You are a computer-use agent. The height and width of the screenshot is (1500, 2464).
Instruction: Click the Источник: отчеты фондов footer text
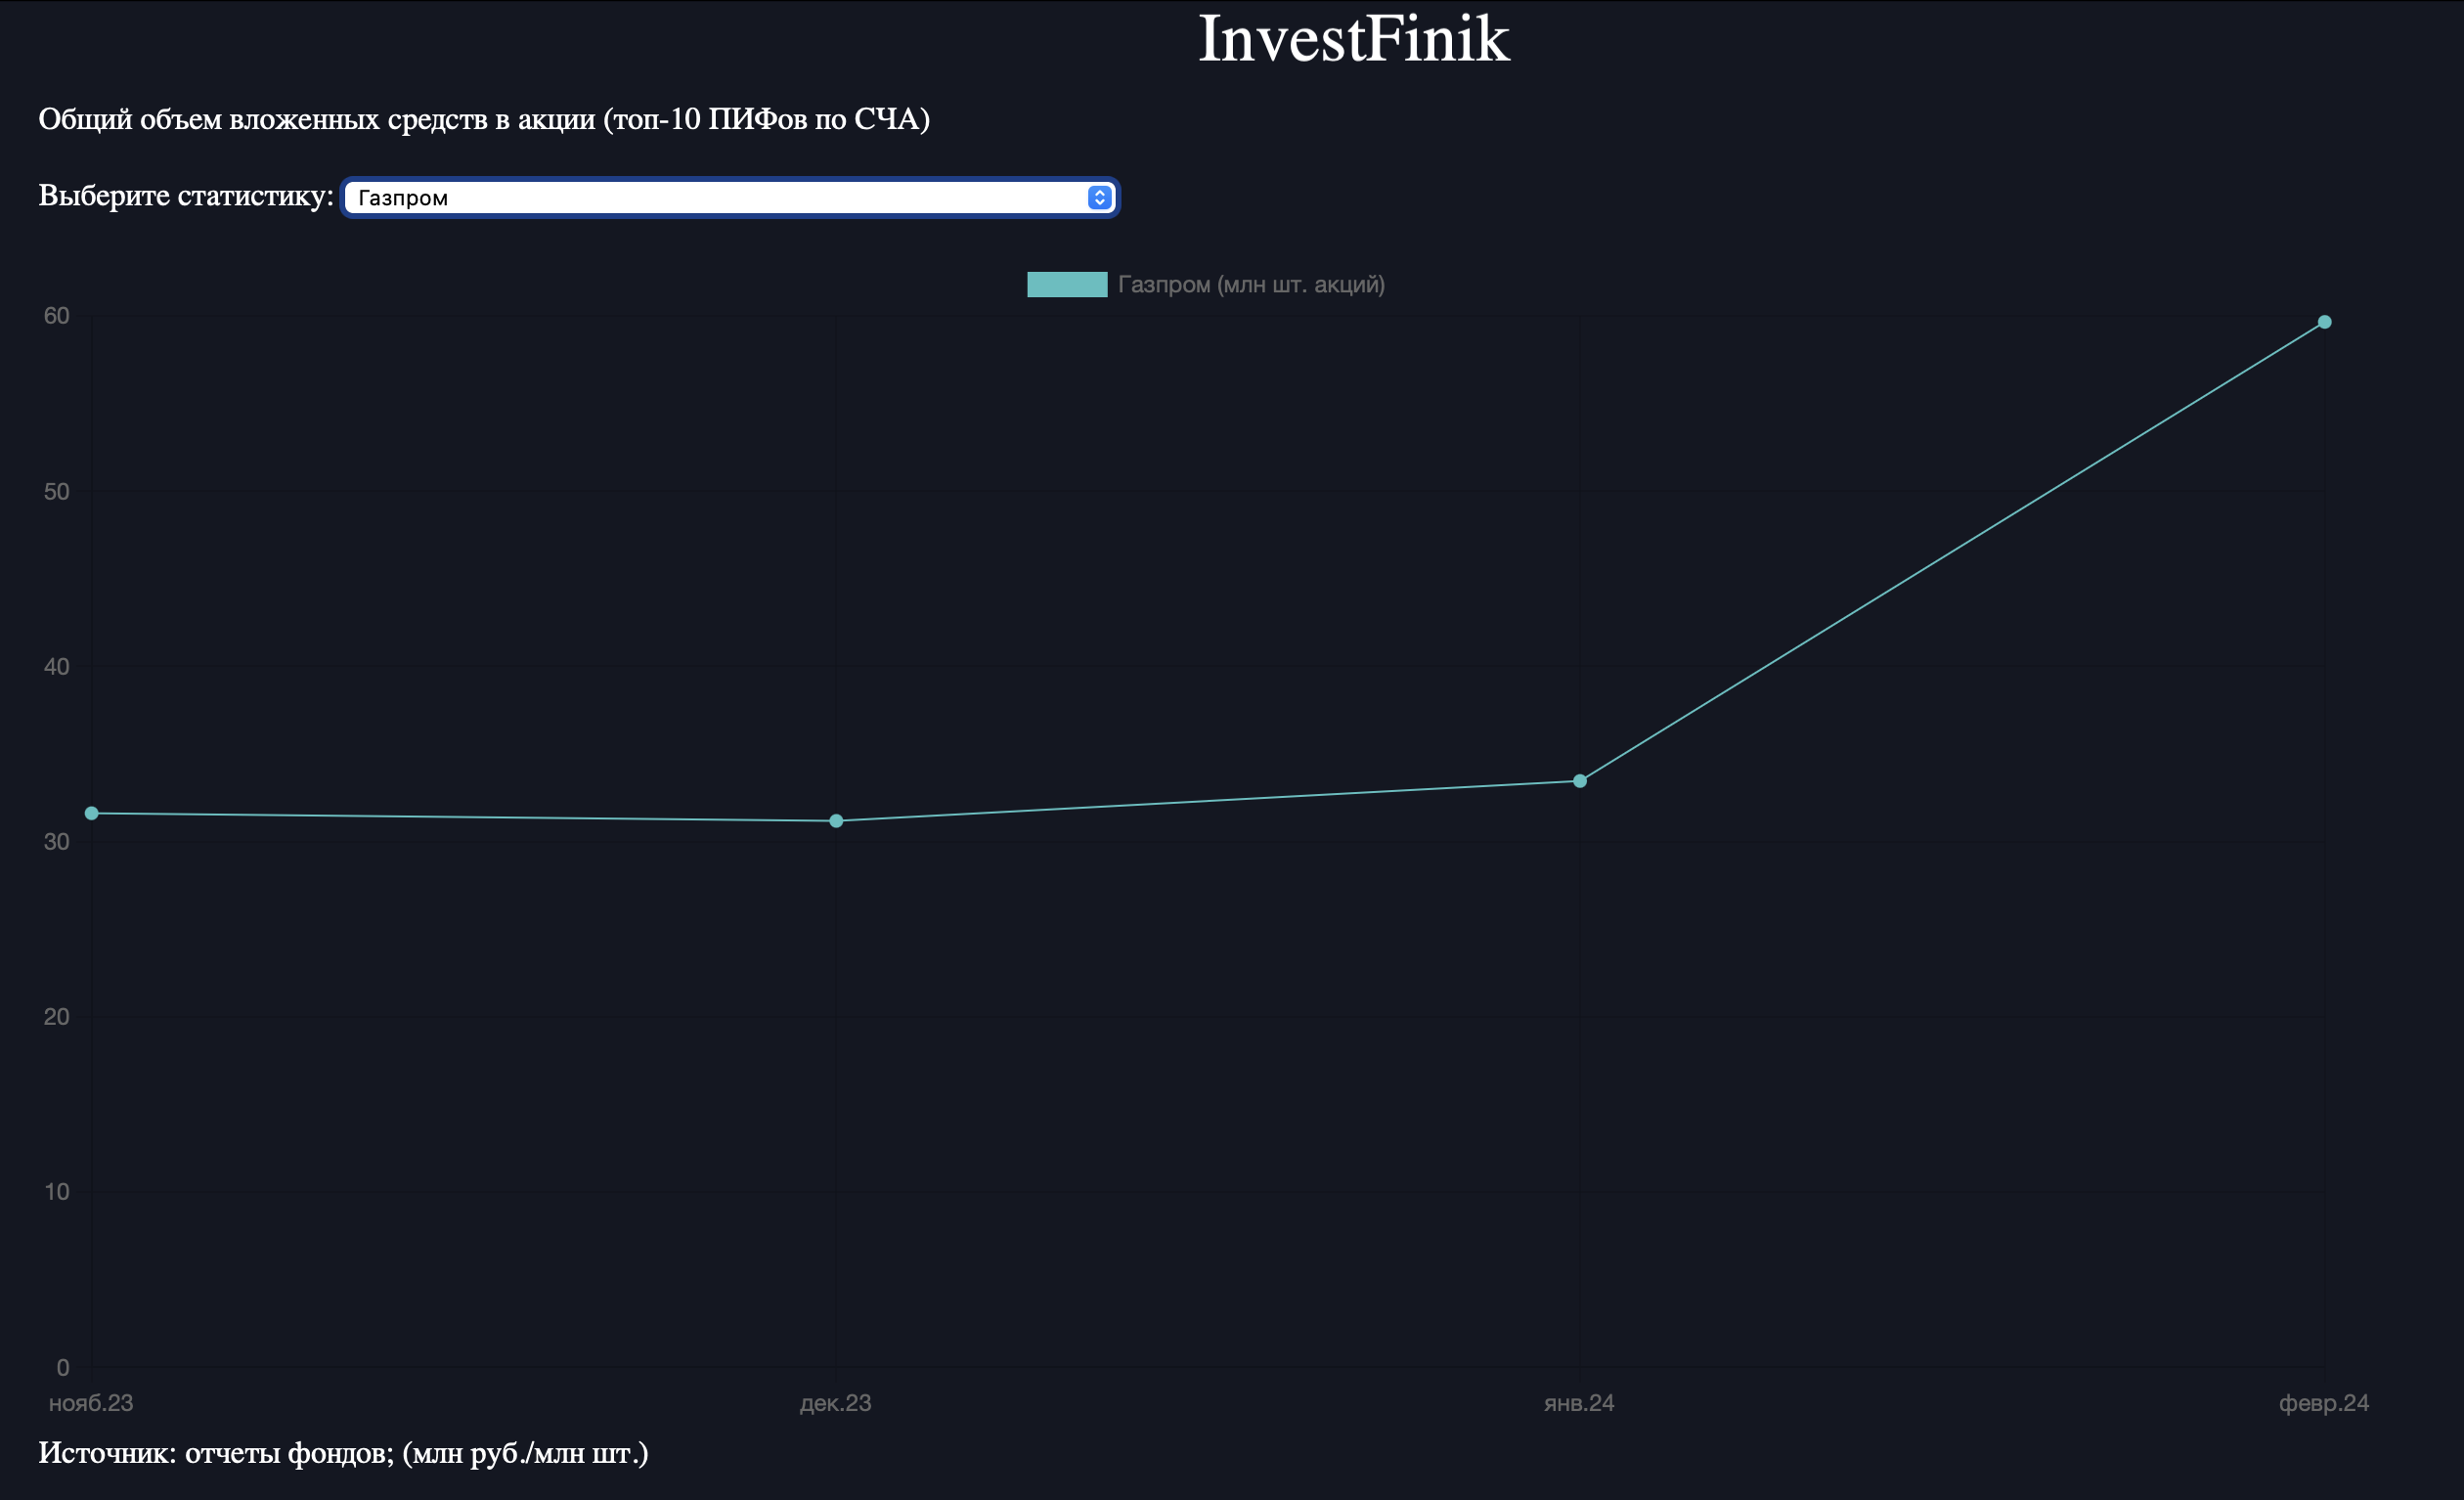click(343, 1453)
